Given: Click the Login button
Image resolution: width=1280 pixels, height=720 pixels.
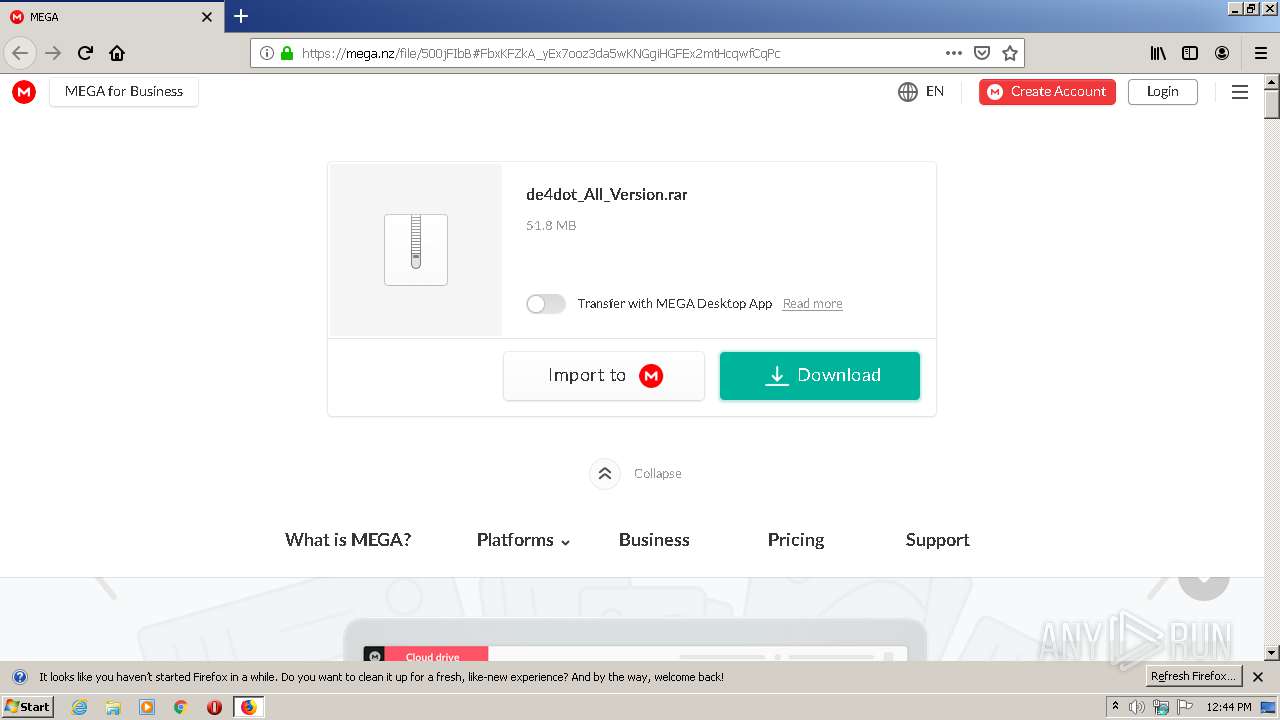Looking at the screenshot, I should coord(1163,92).
